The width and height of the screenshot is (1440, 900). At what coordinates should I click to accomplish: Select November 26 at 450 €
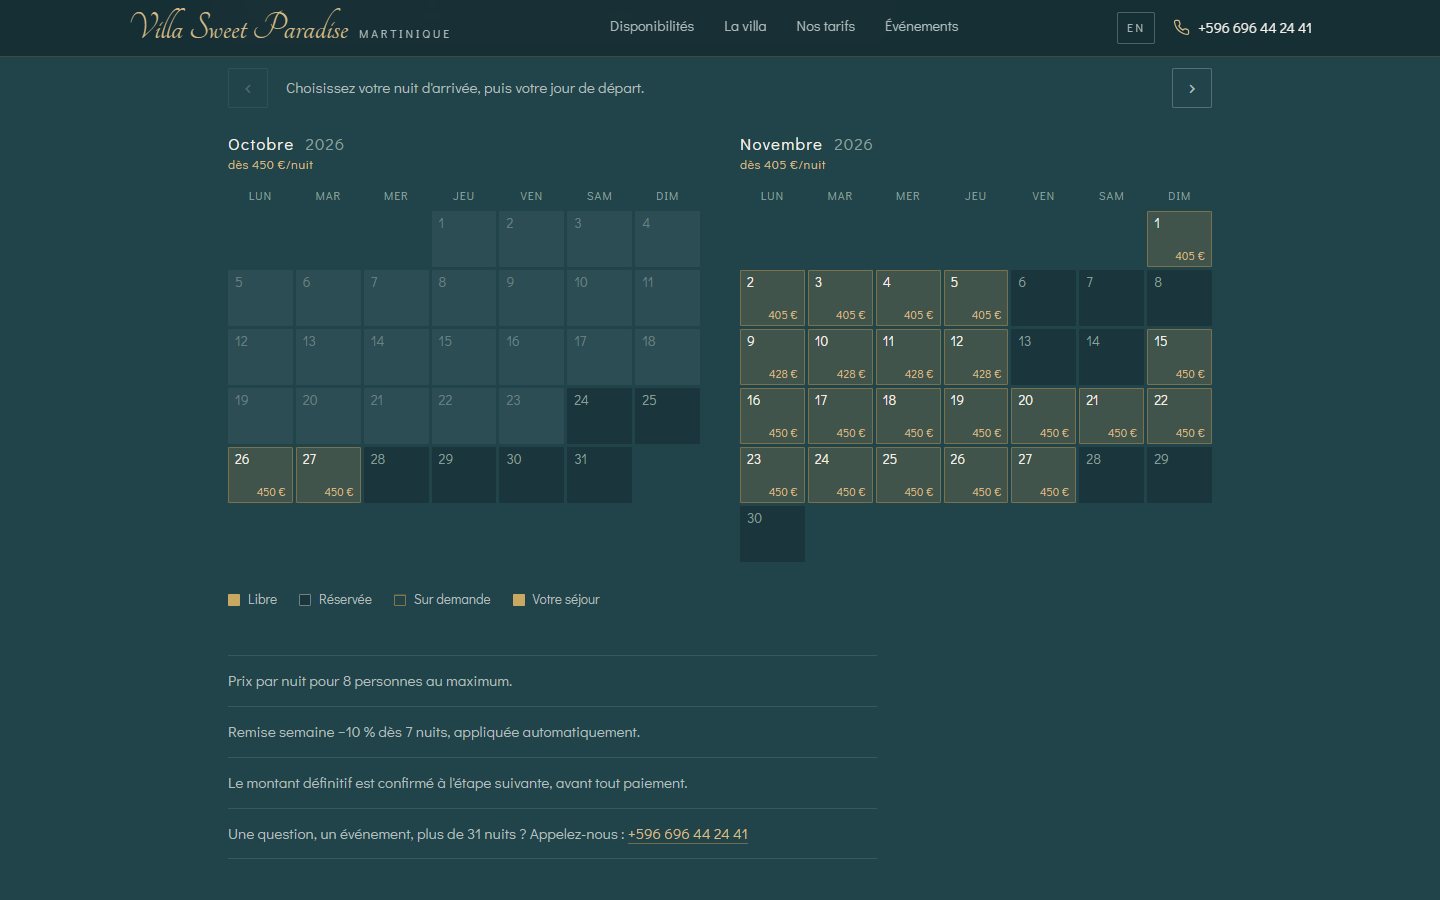coord(976,475)
